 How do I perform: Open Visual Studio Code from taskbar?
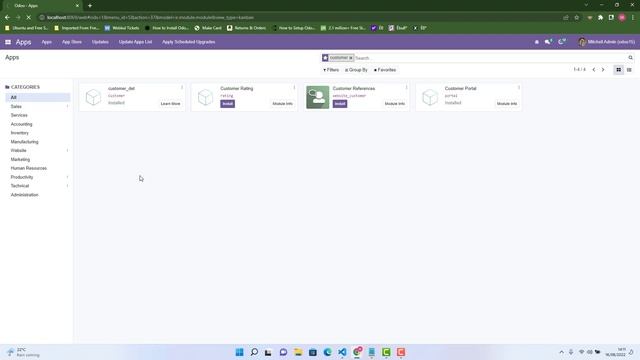342,352
